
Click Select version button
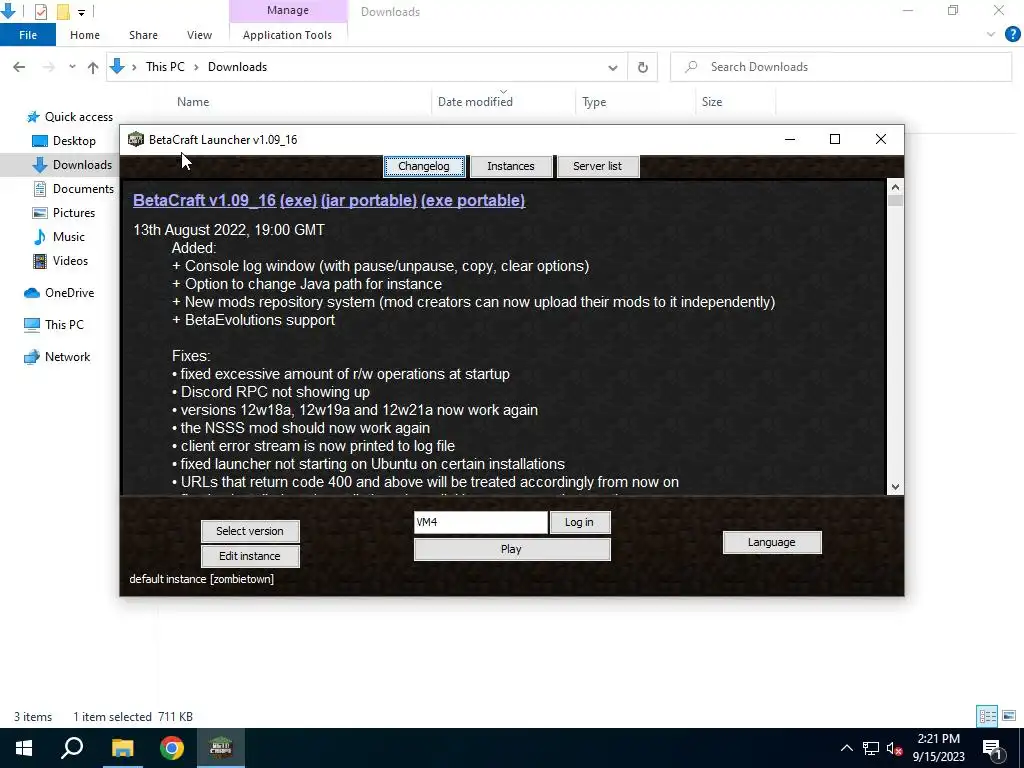click(x=250, y=531)
